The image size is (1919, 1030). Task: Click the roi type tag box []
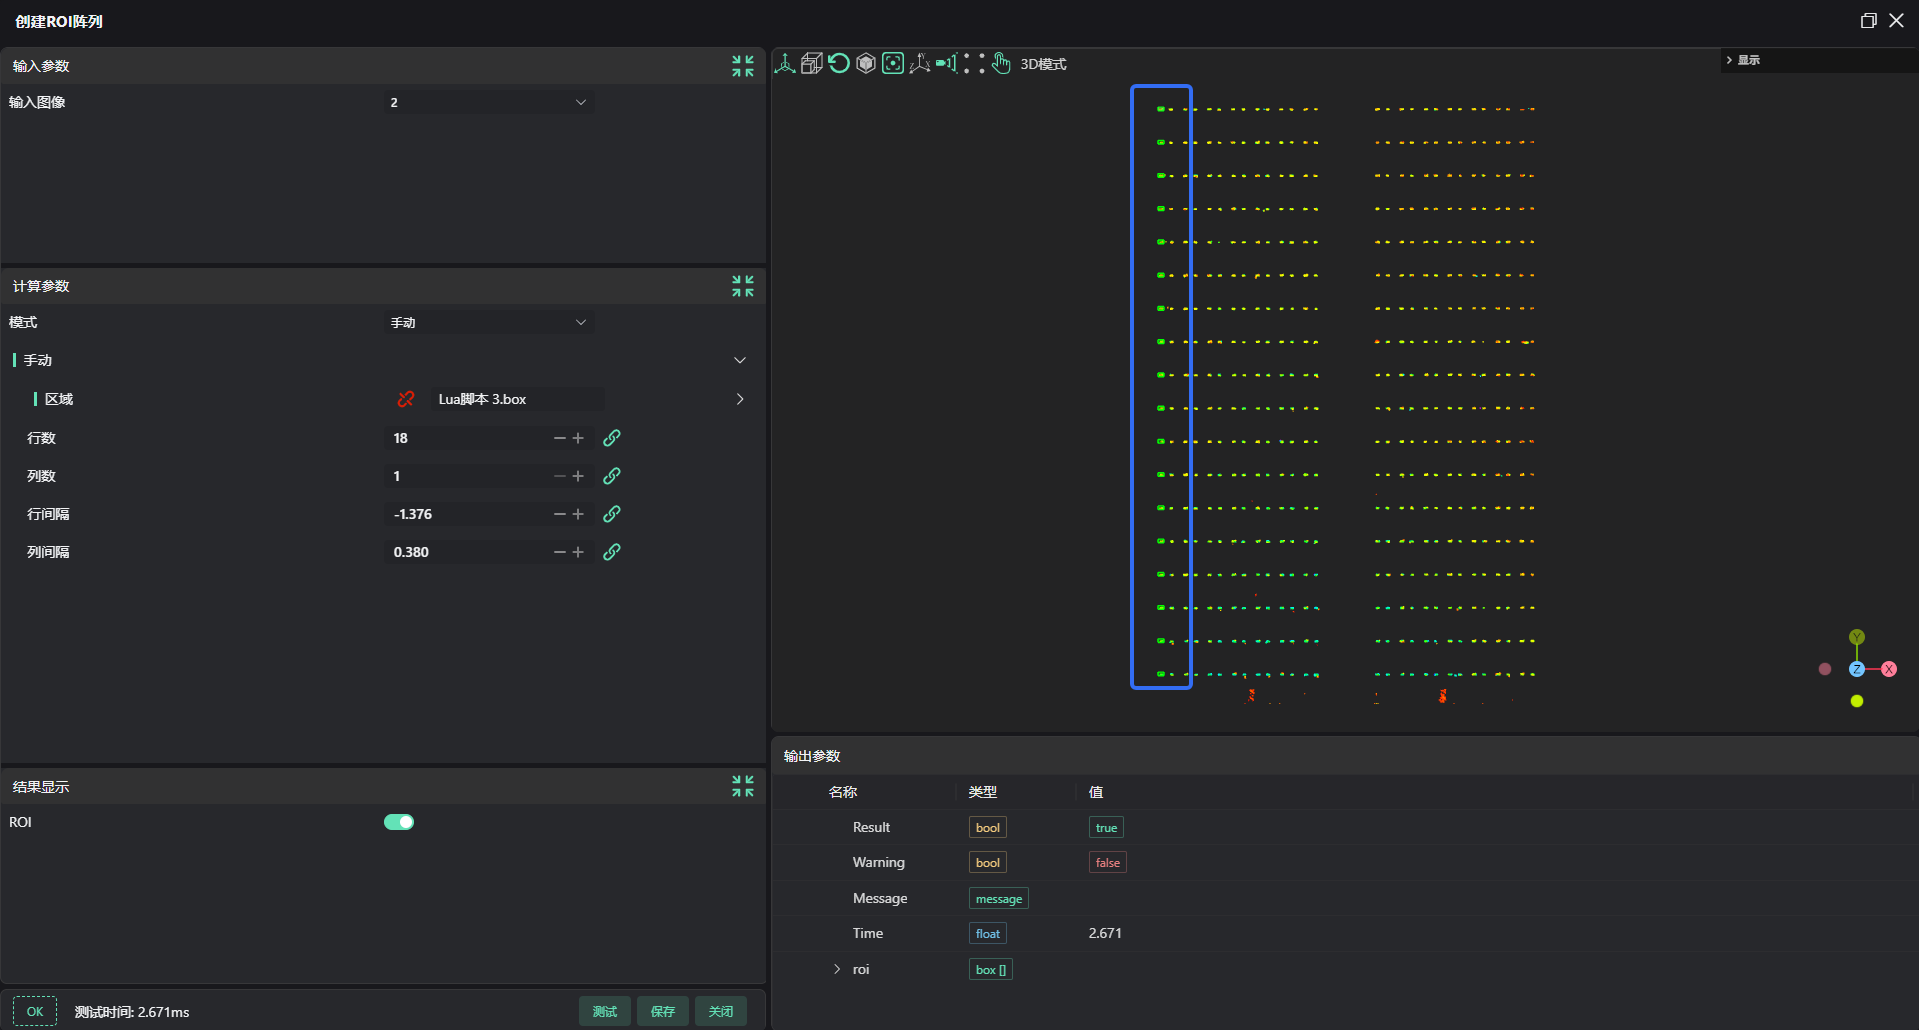click(991, 969)
